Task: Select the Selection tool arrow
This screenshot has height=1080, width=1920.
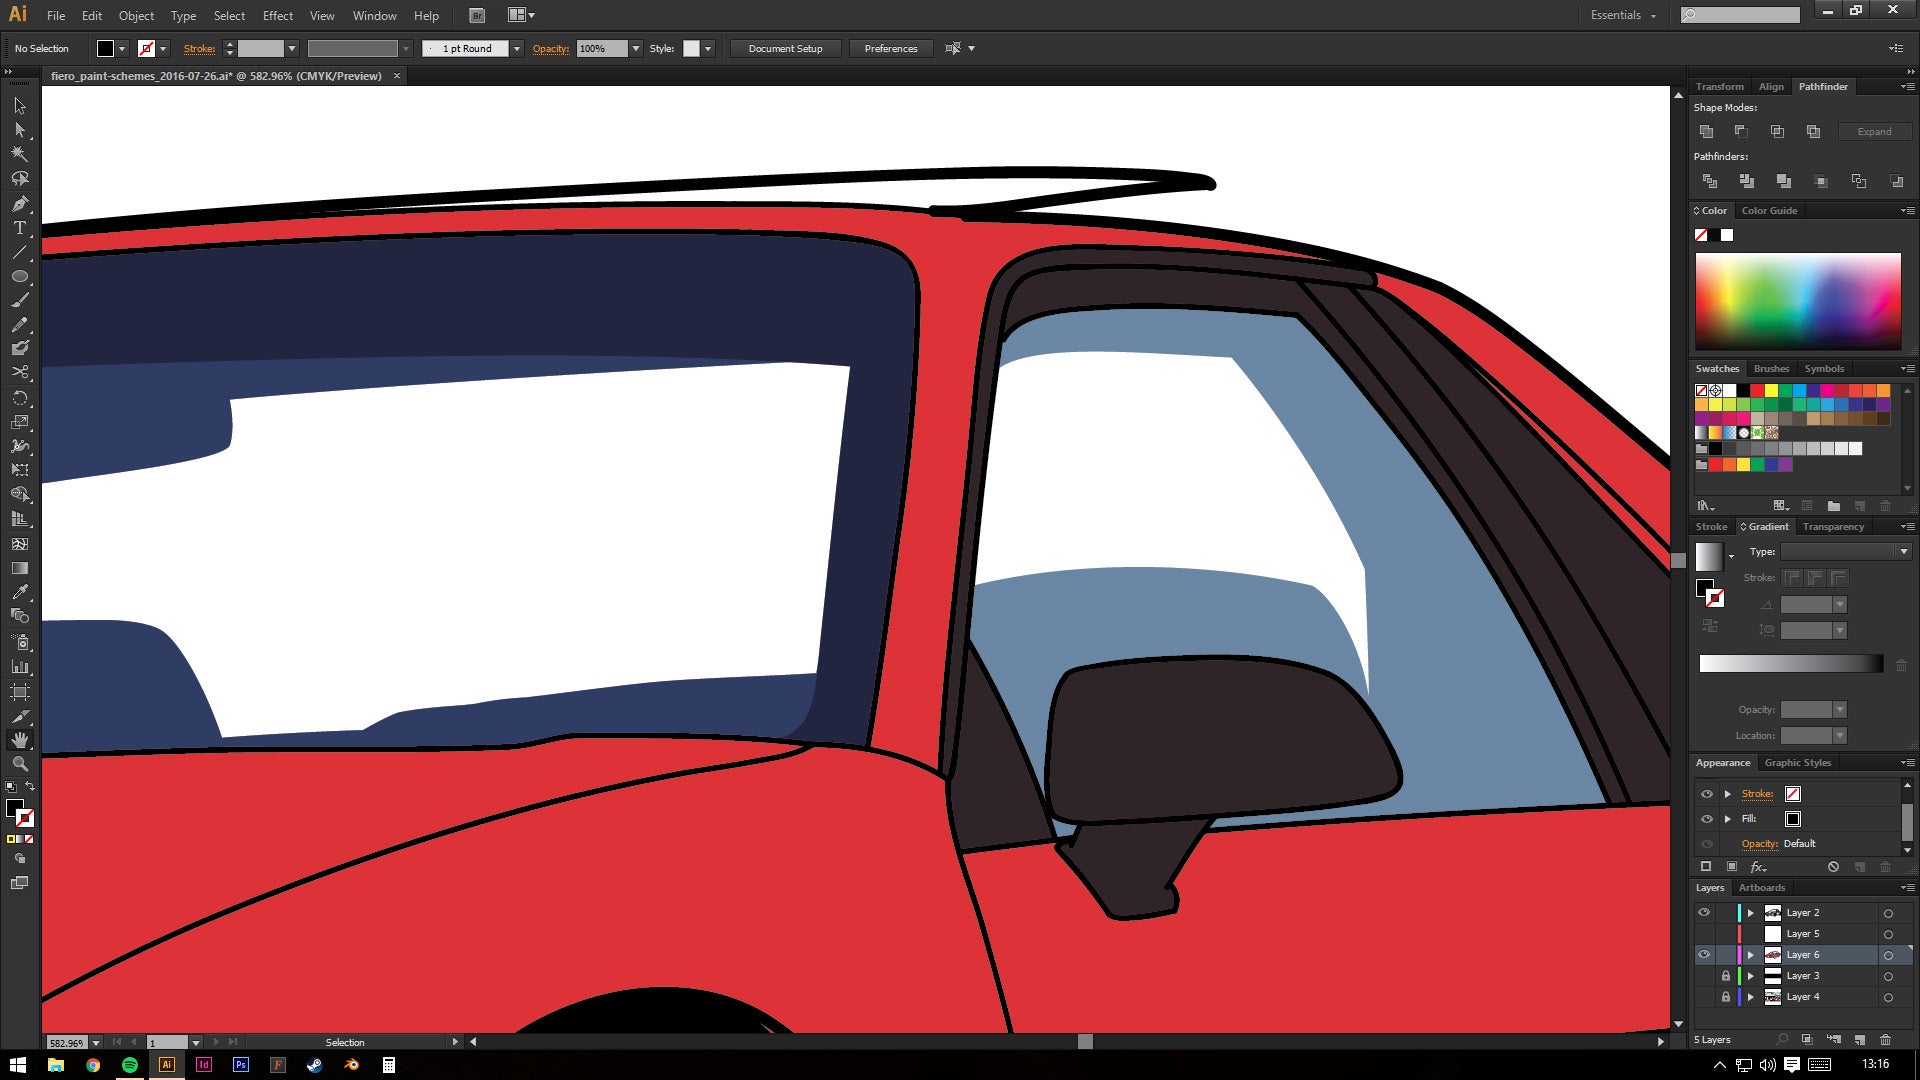Action: [19, 106]
